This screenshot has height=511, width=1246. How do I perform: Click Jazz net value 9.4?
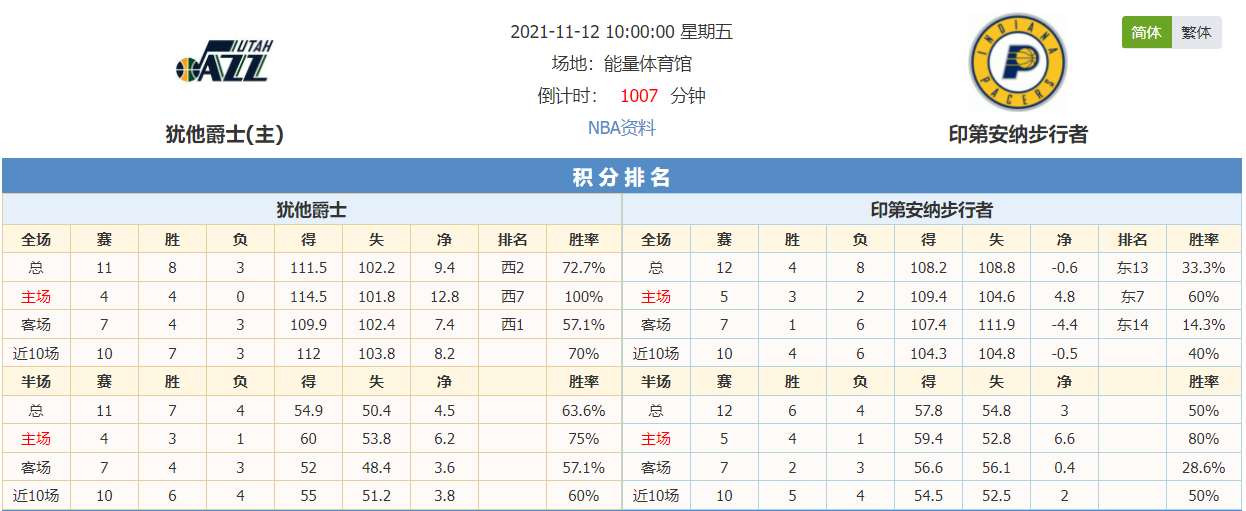pos(445,268)
